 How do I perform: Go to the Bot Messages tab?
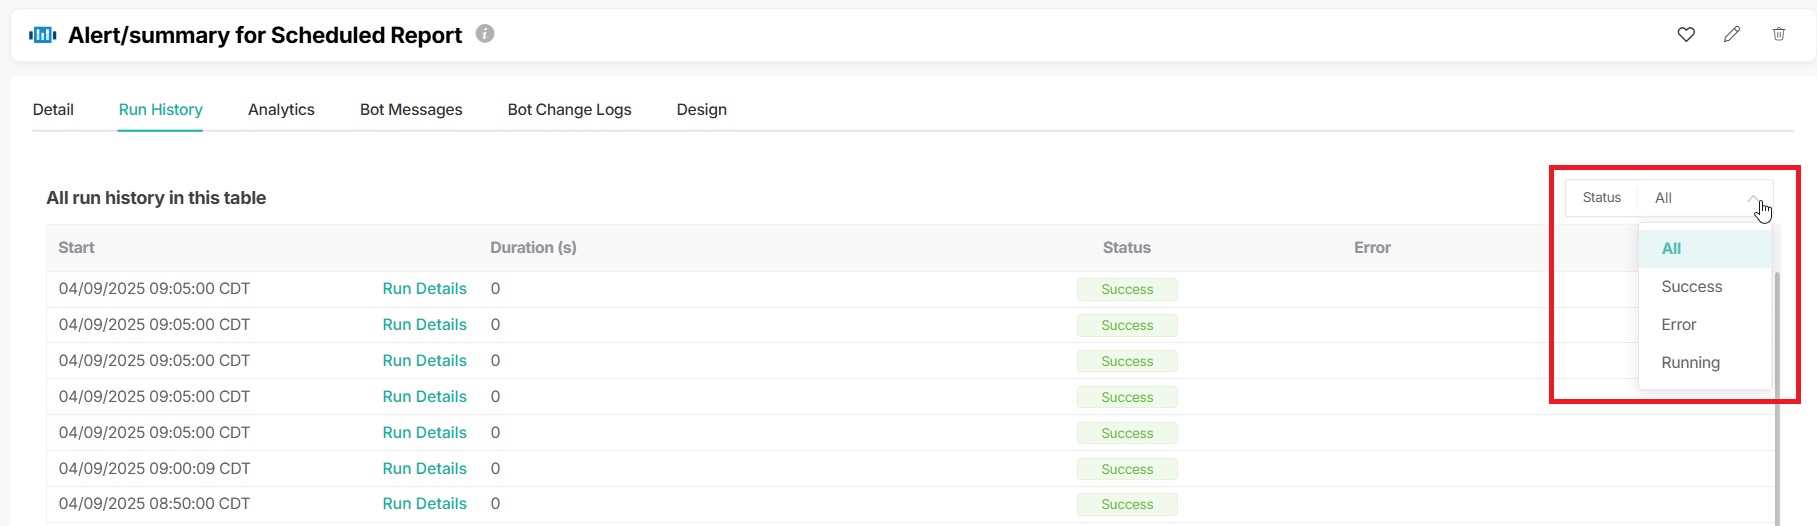pyautogui.click(x=411, y=110)
